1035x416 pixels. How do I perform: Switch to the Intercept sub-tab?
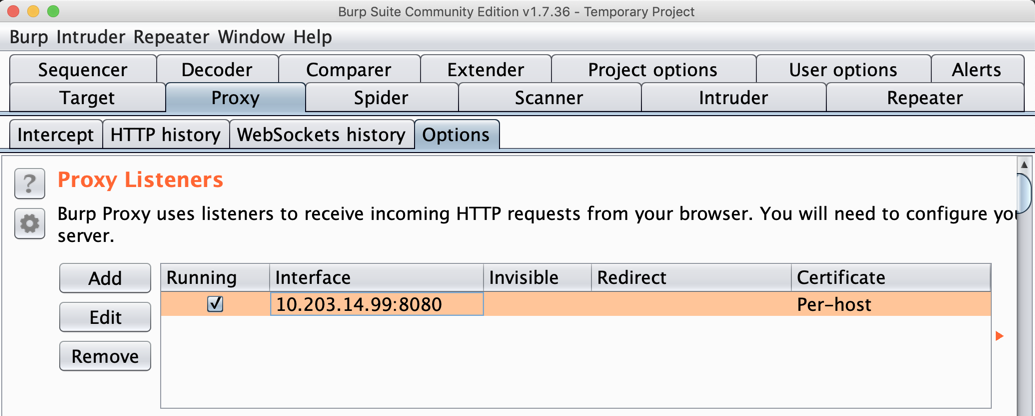(x=55, y=135)
